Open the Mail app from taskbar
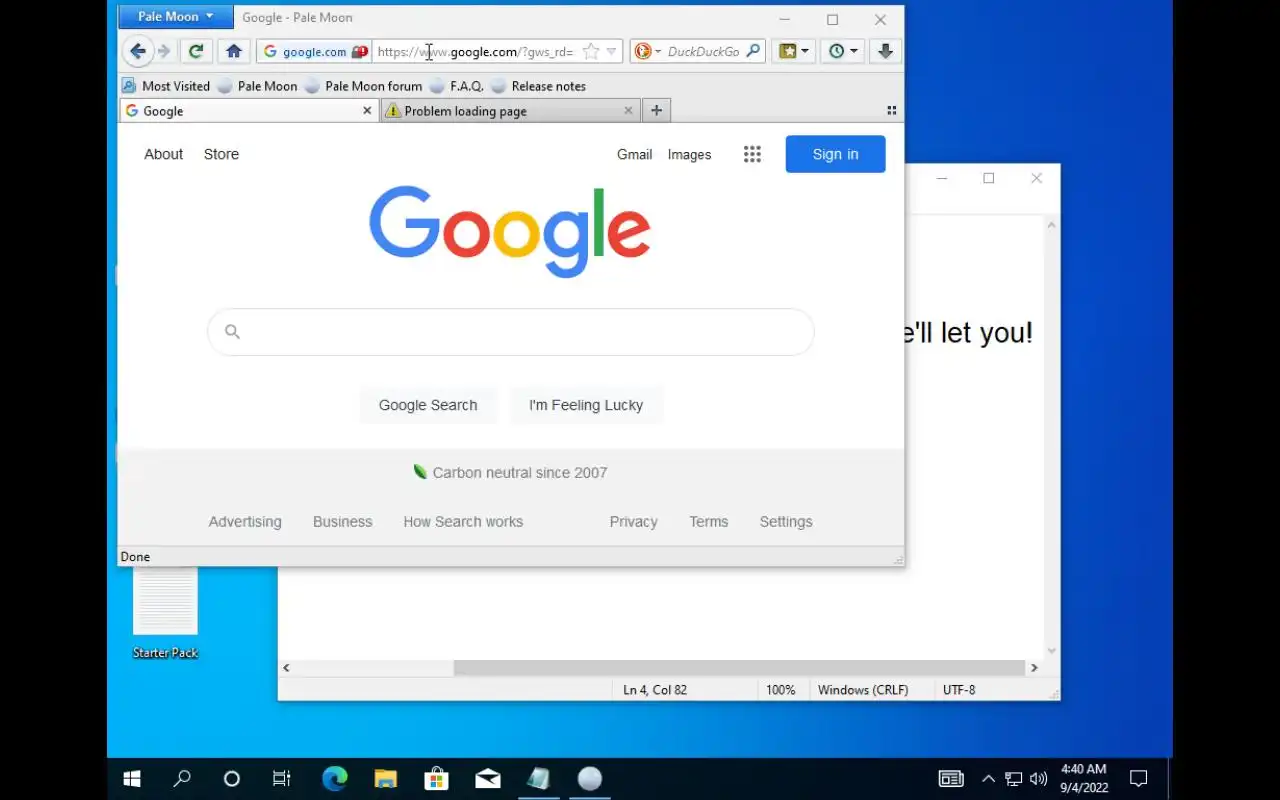 pyautogui.click(x=488, y=779)
